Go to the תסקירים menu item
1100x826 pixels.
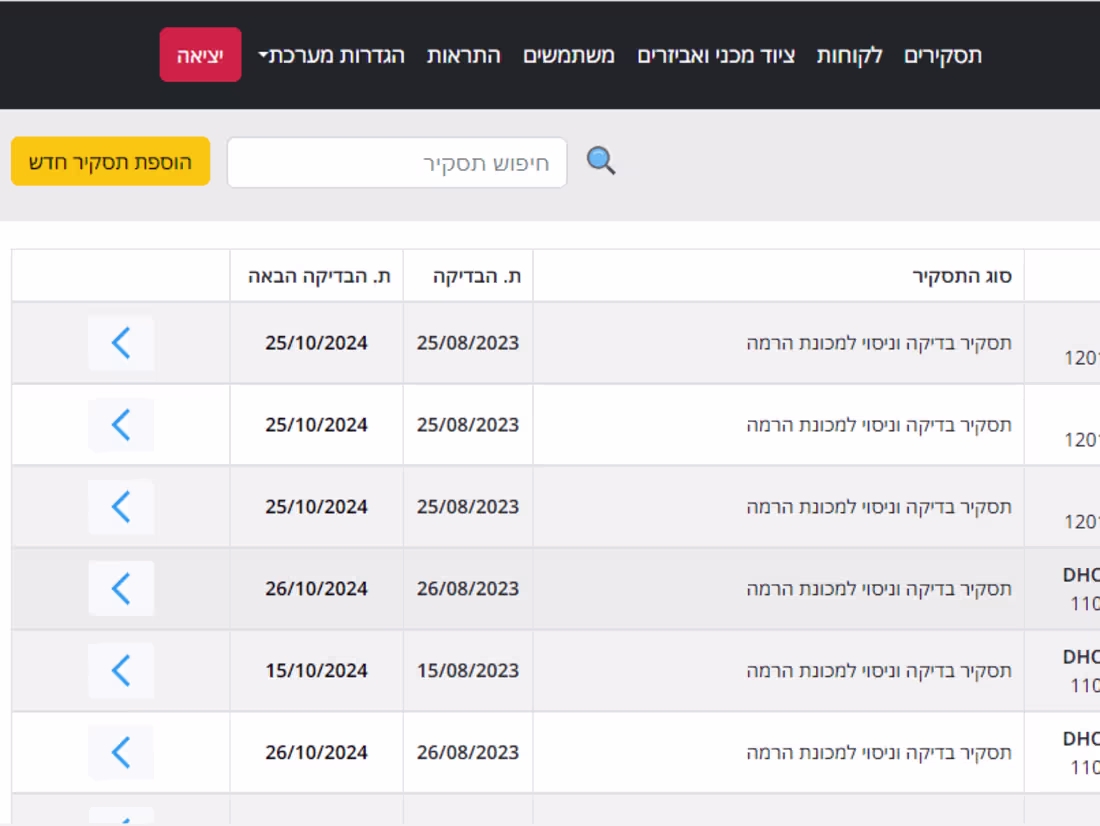[942, 55]
